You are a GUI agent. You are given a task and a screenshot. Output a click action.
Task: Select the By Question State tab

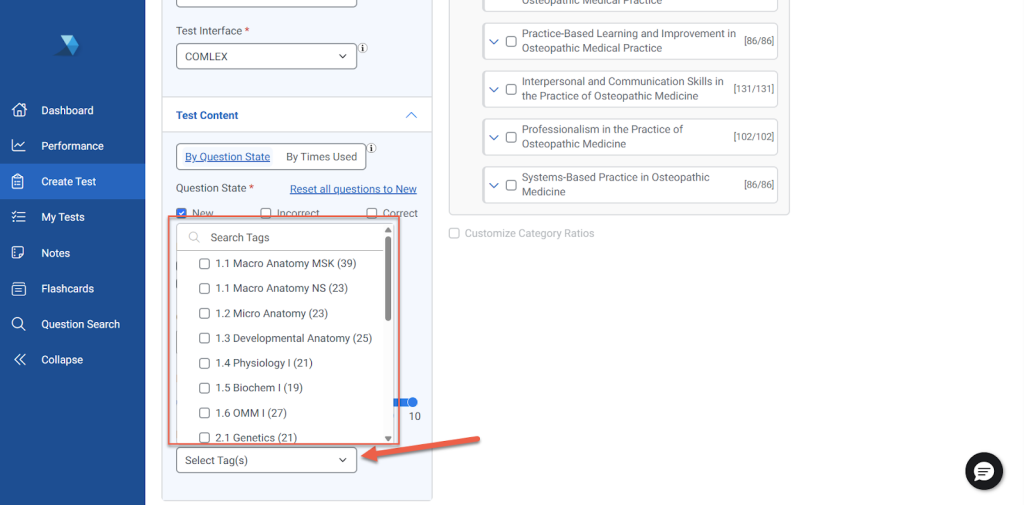[228, 157]
